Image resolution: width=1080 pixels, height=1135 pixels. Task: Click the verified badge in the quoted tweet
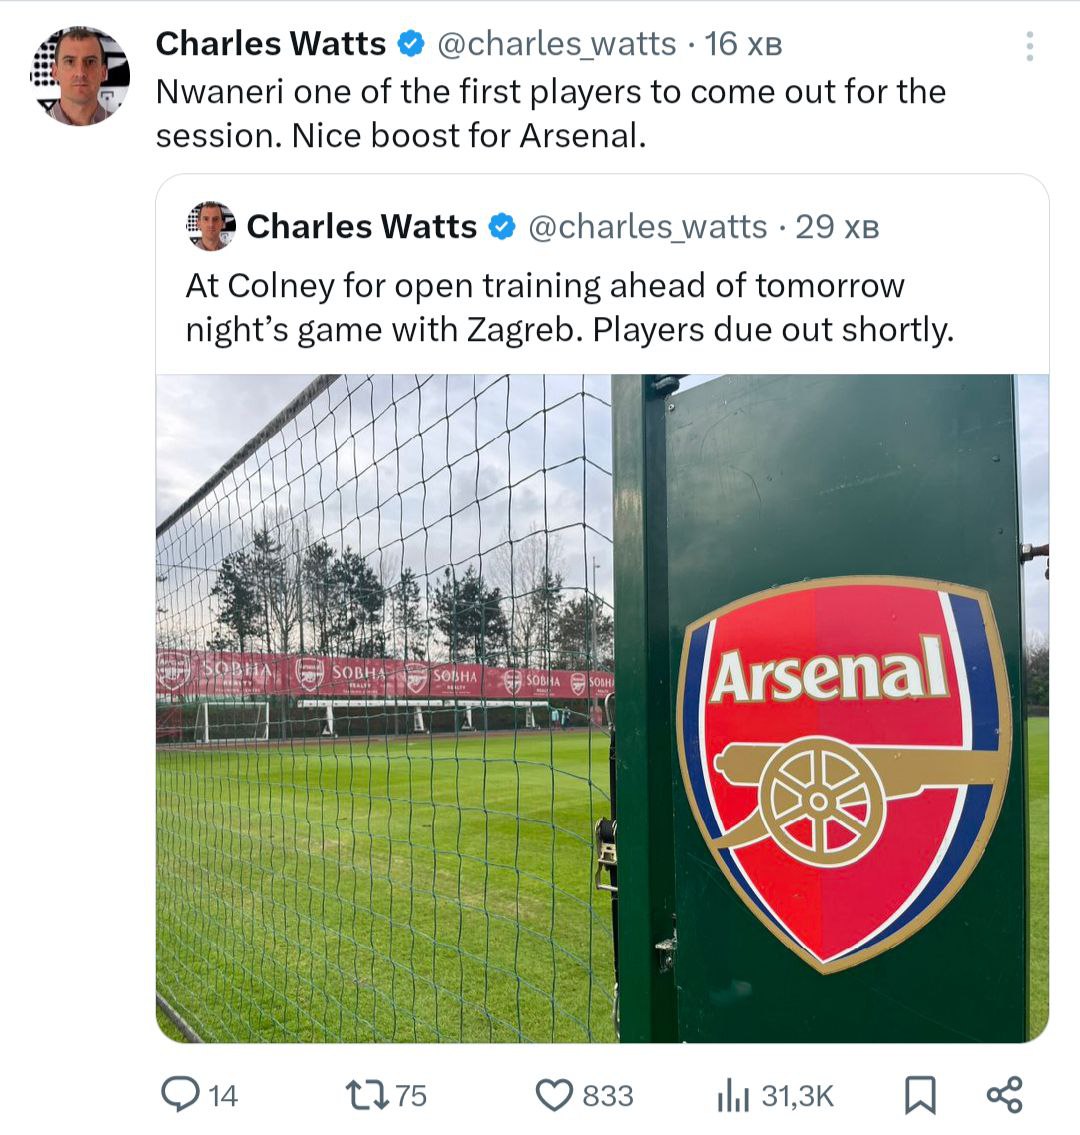click(x=501, y=227)
